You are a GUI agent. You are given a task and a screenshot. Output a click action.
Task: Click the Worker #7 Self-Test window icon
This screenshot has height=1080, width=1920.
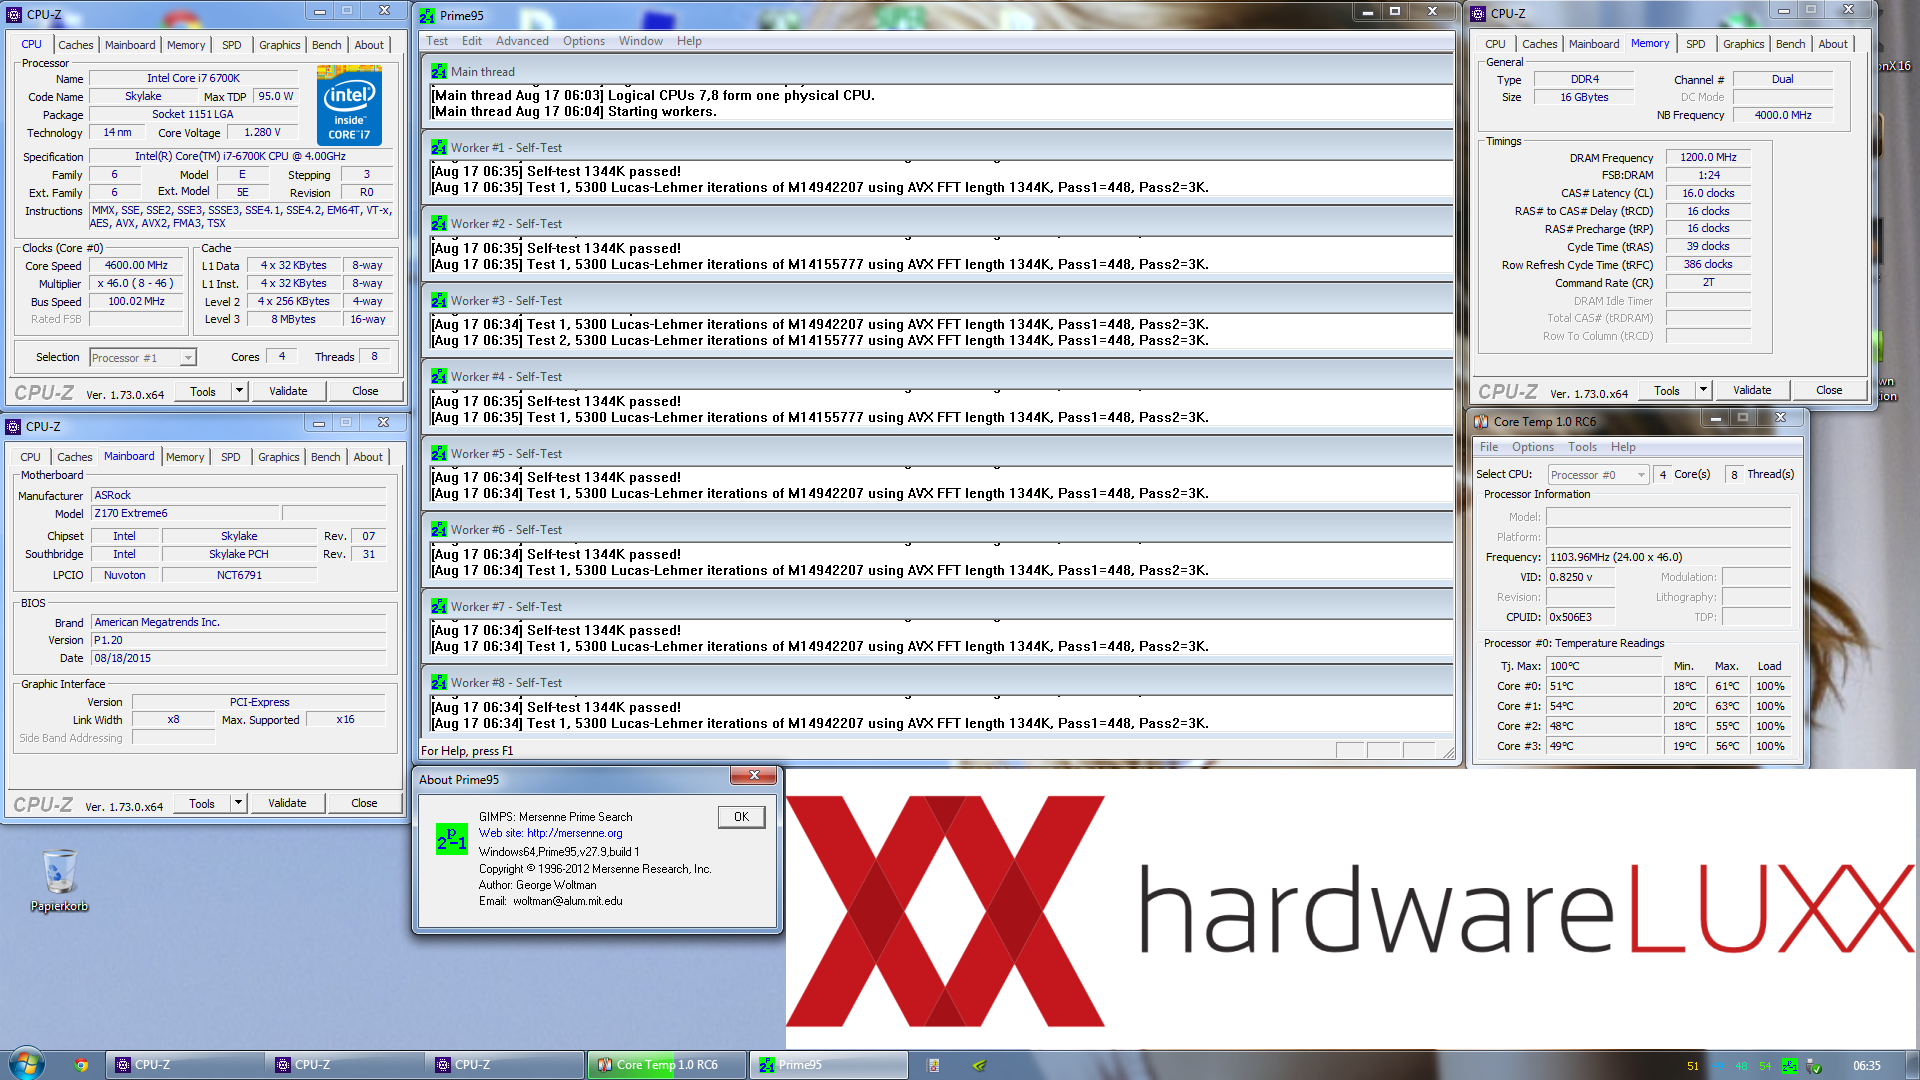point(439,606)
